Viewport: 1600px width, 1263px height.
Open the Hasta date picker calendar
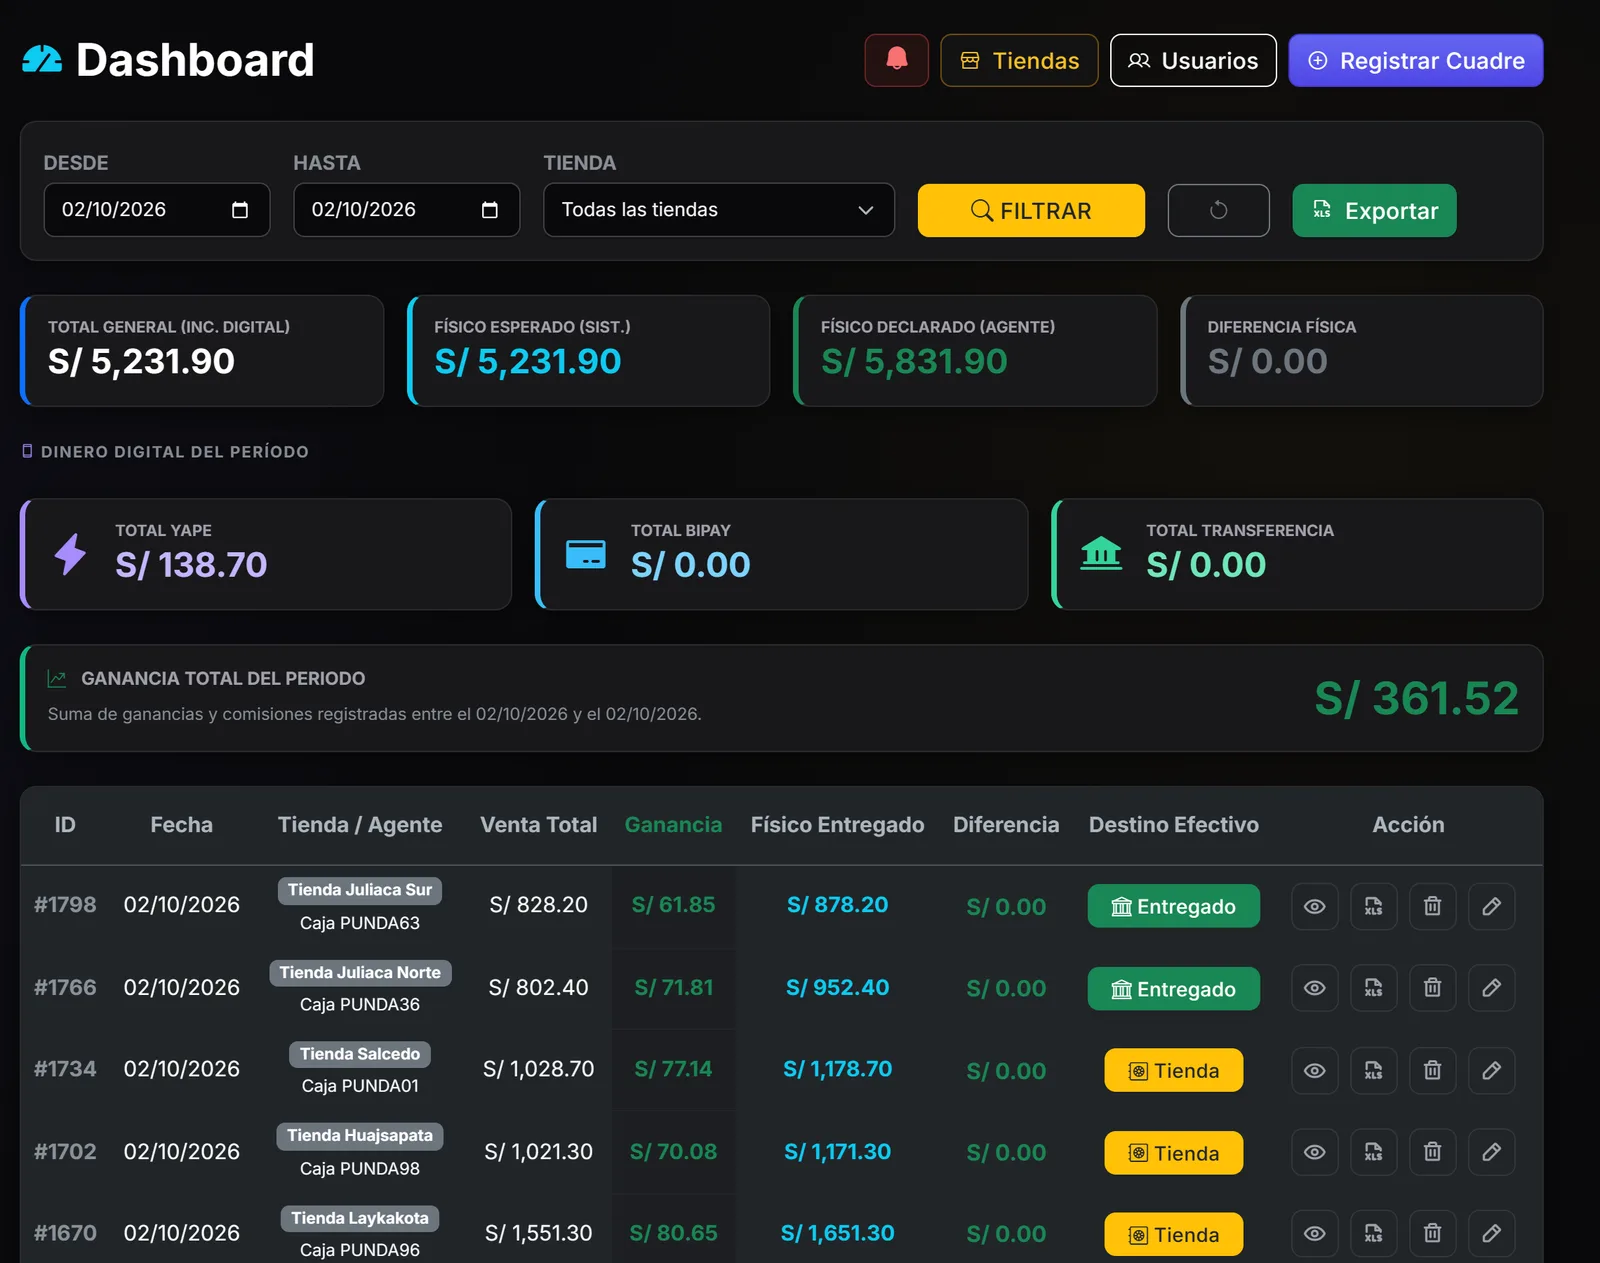[490, 210]
